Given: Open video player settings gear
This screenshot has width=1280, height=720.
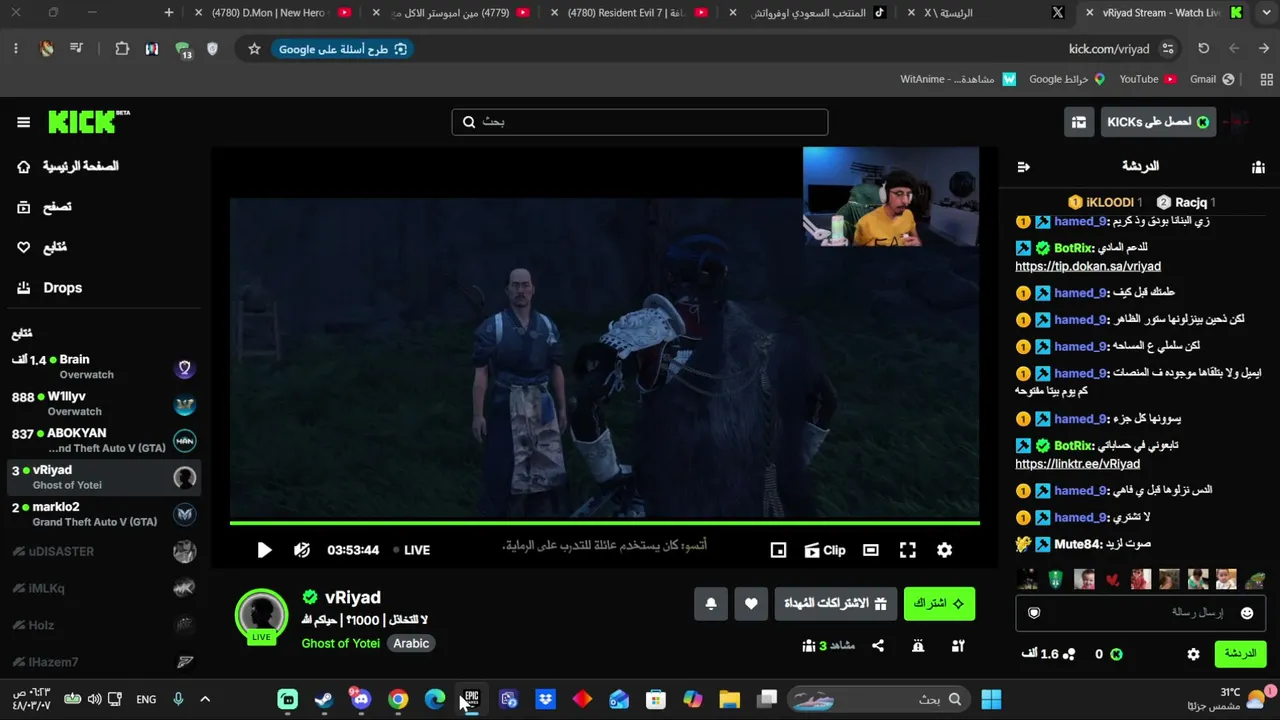Looking at the screenshot, I should 944,550.
